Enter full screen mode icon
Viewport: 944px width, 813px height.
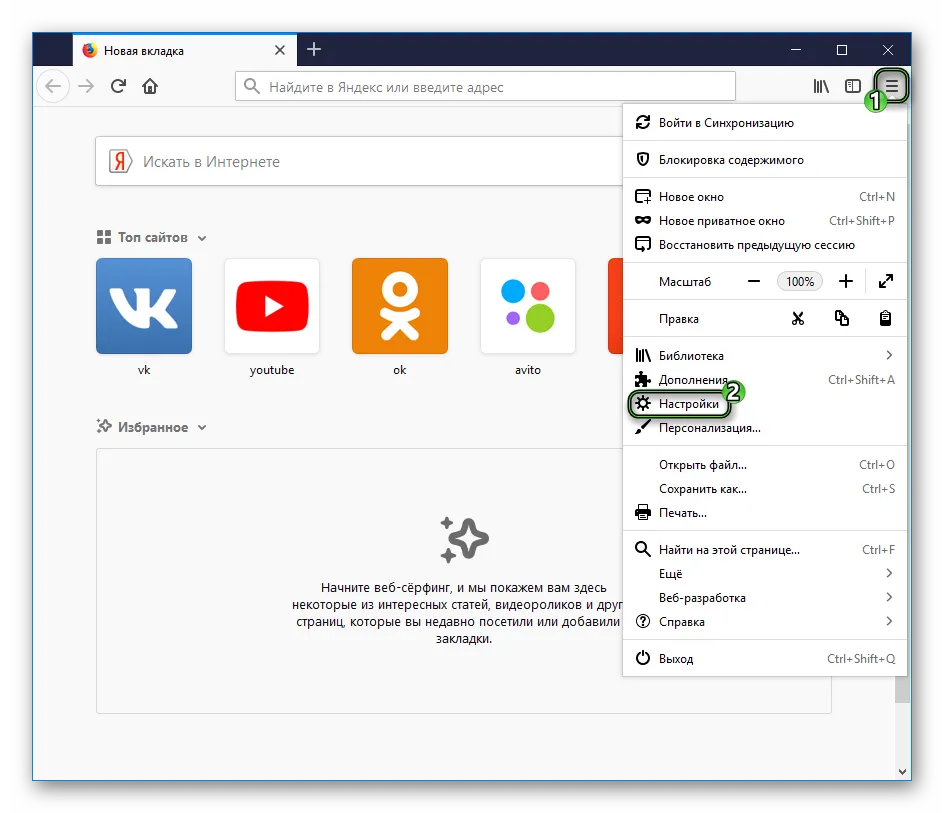coord(886,281)
